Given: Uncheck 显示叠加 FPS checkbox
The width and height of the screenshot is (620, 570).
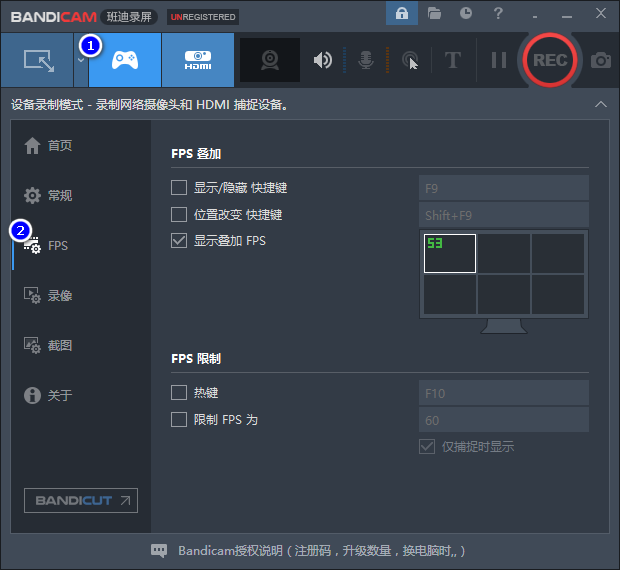Looking at the screenshot, I should coord(179,240).
